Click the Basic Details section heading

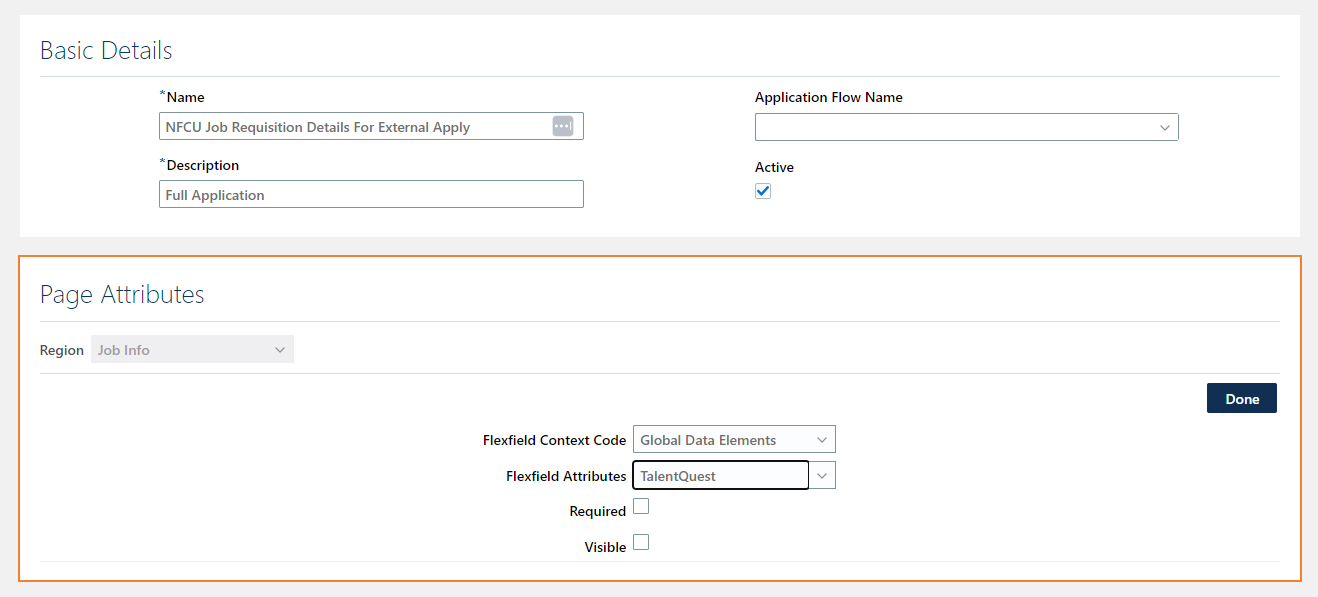pos(105,49)
